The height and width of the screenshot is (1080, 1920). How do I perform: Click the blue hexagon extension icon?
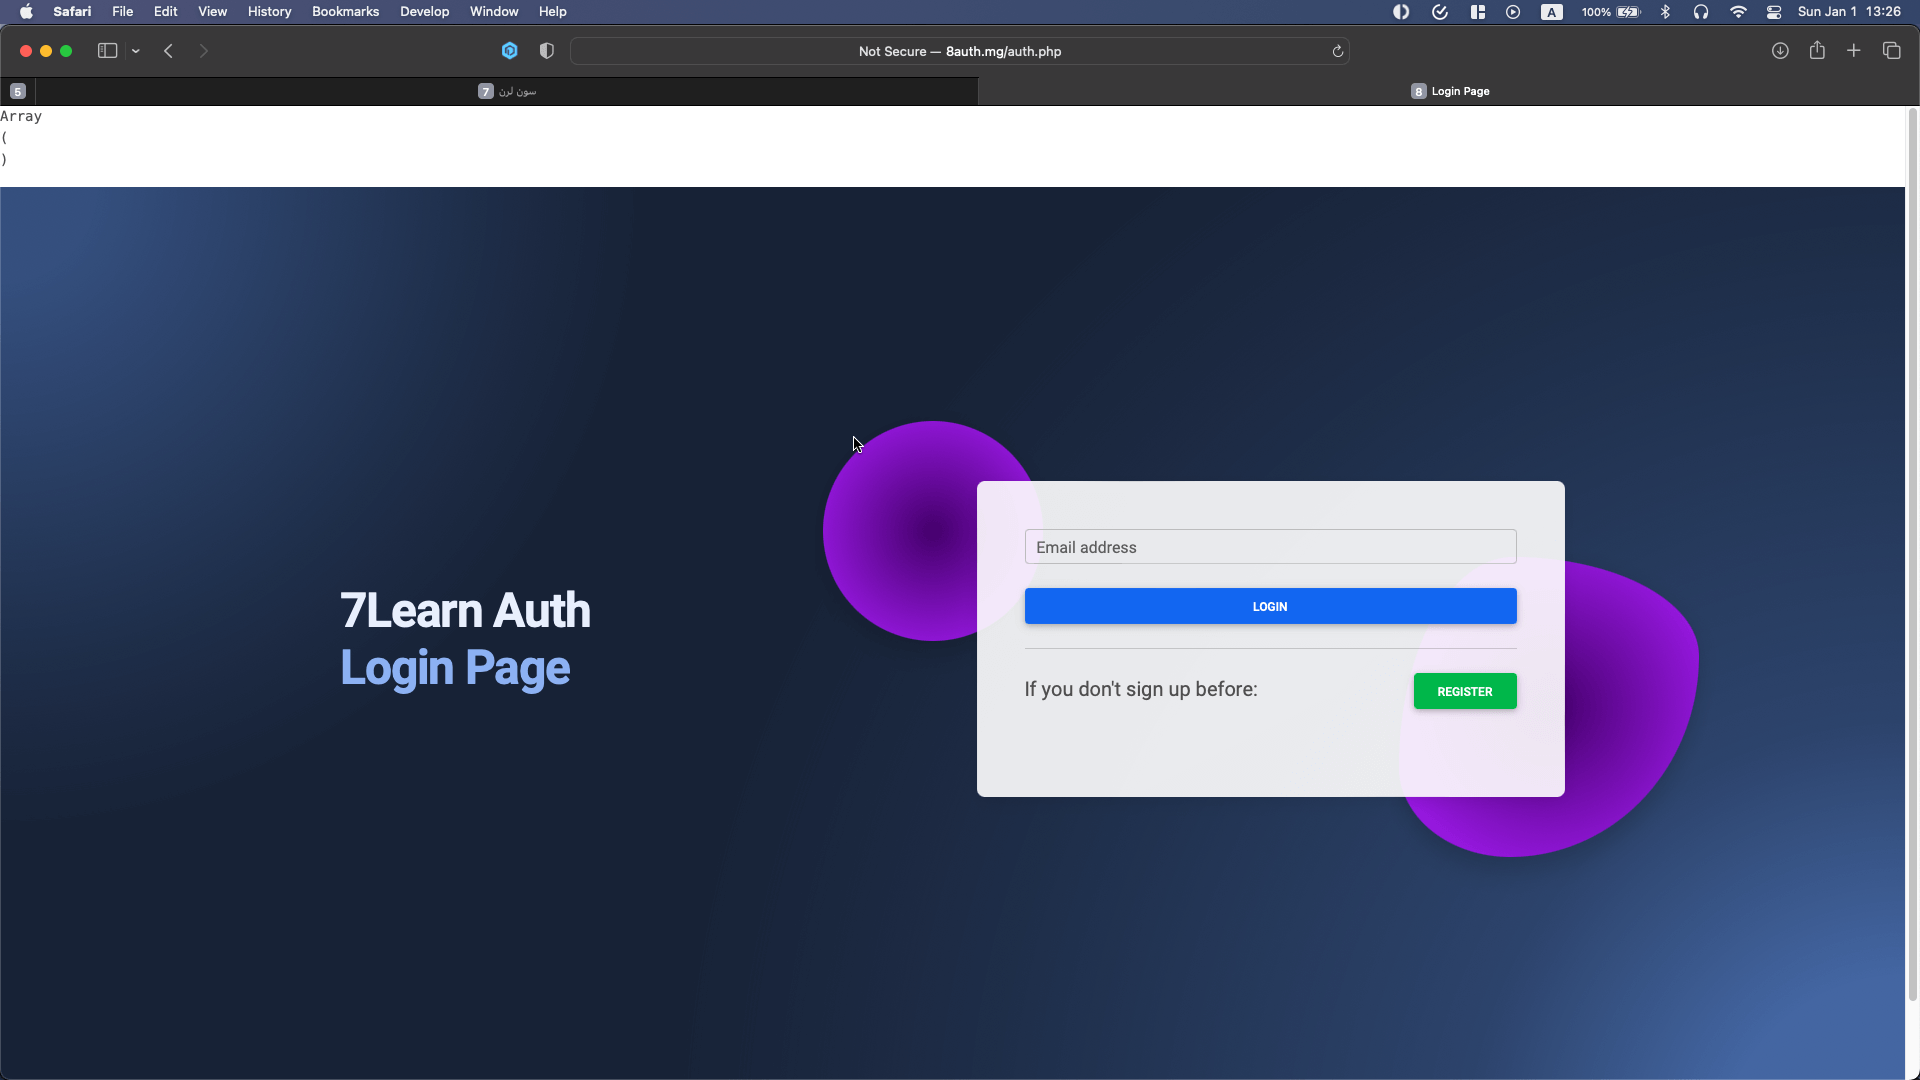click(510, 51)
